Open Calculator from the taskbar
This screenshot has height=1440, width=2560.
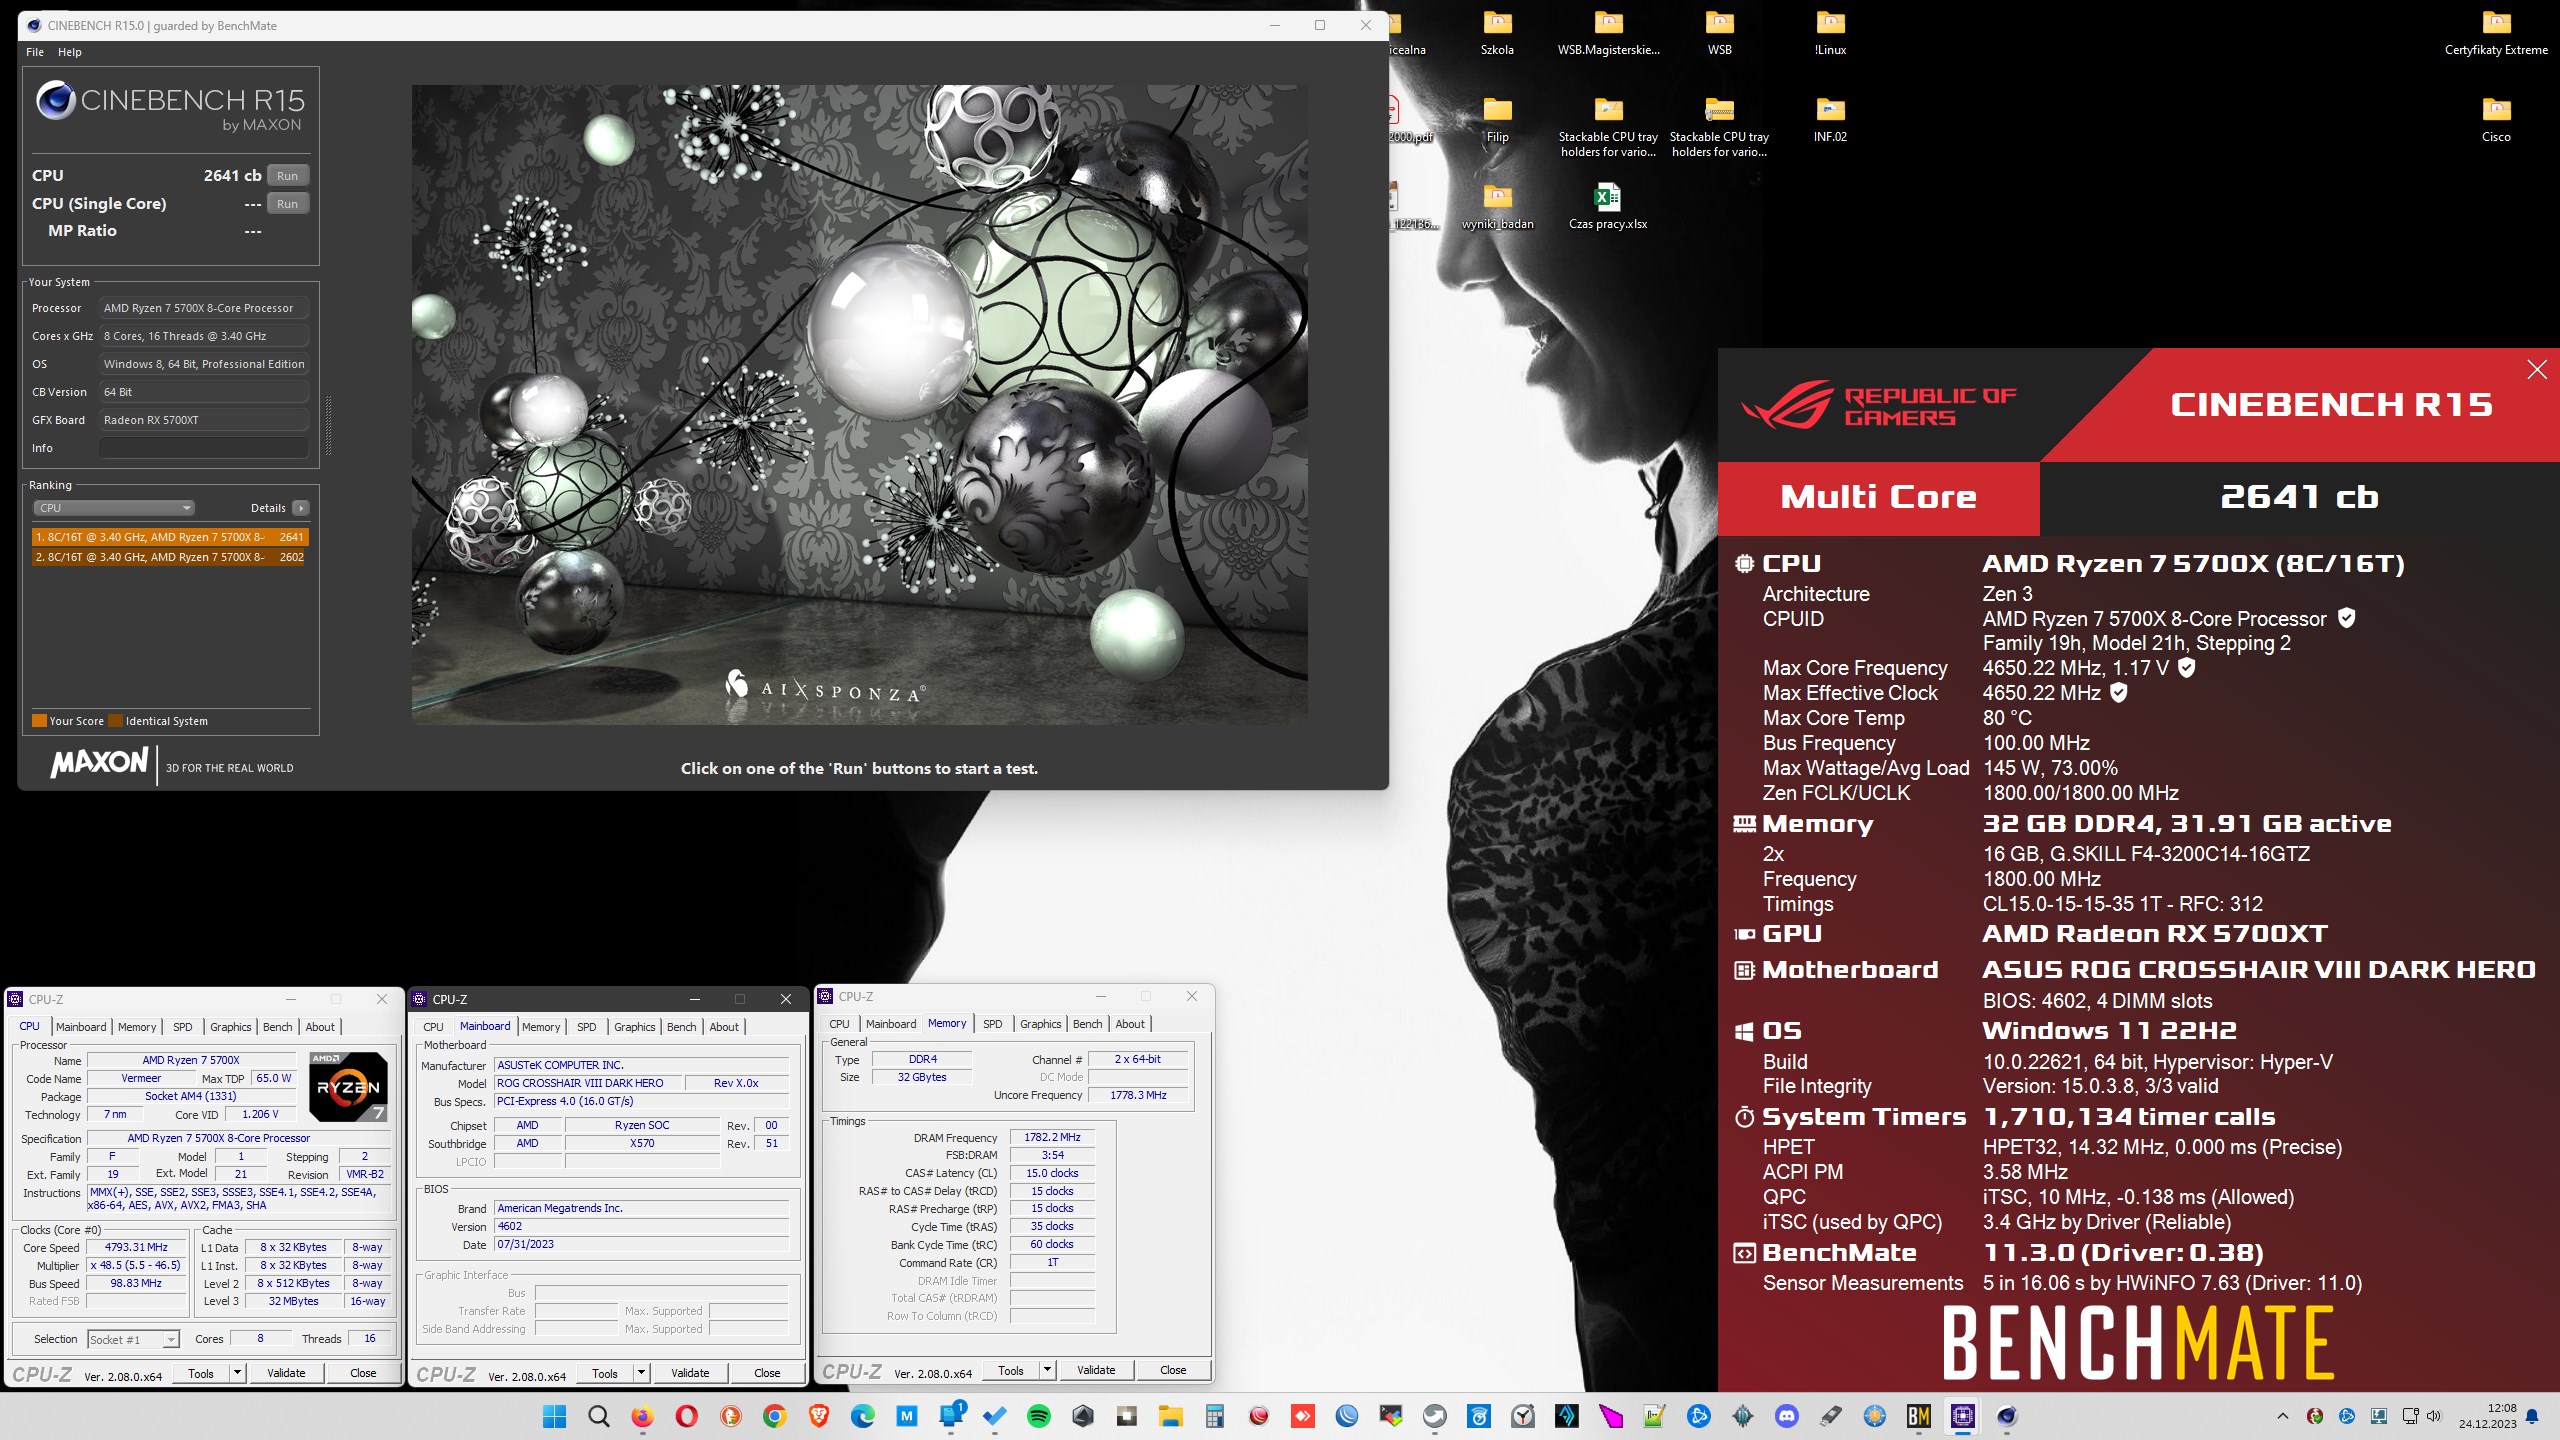tap(1214, 1416)
